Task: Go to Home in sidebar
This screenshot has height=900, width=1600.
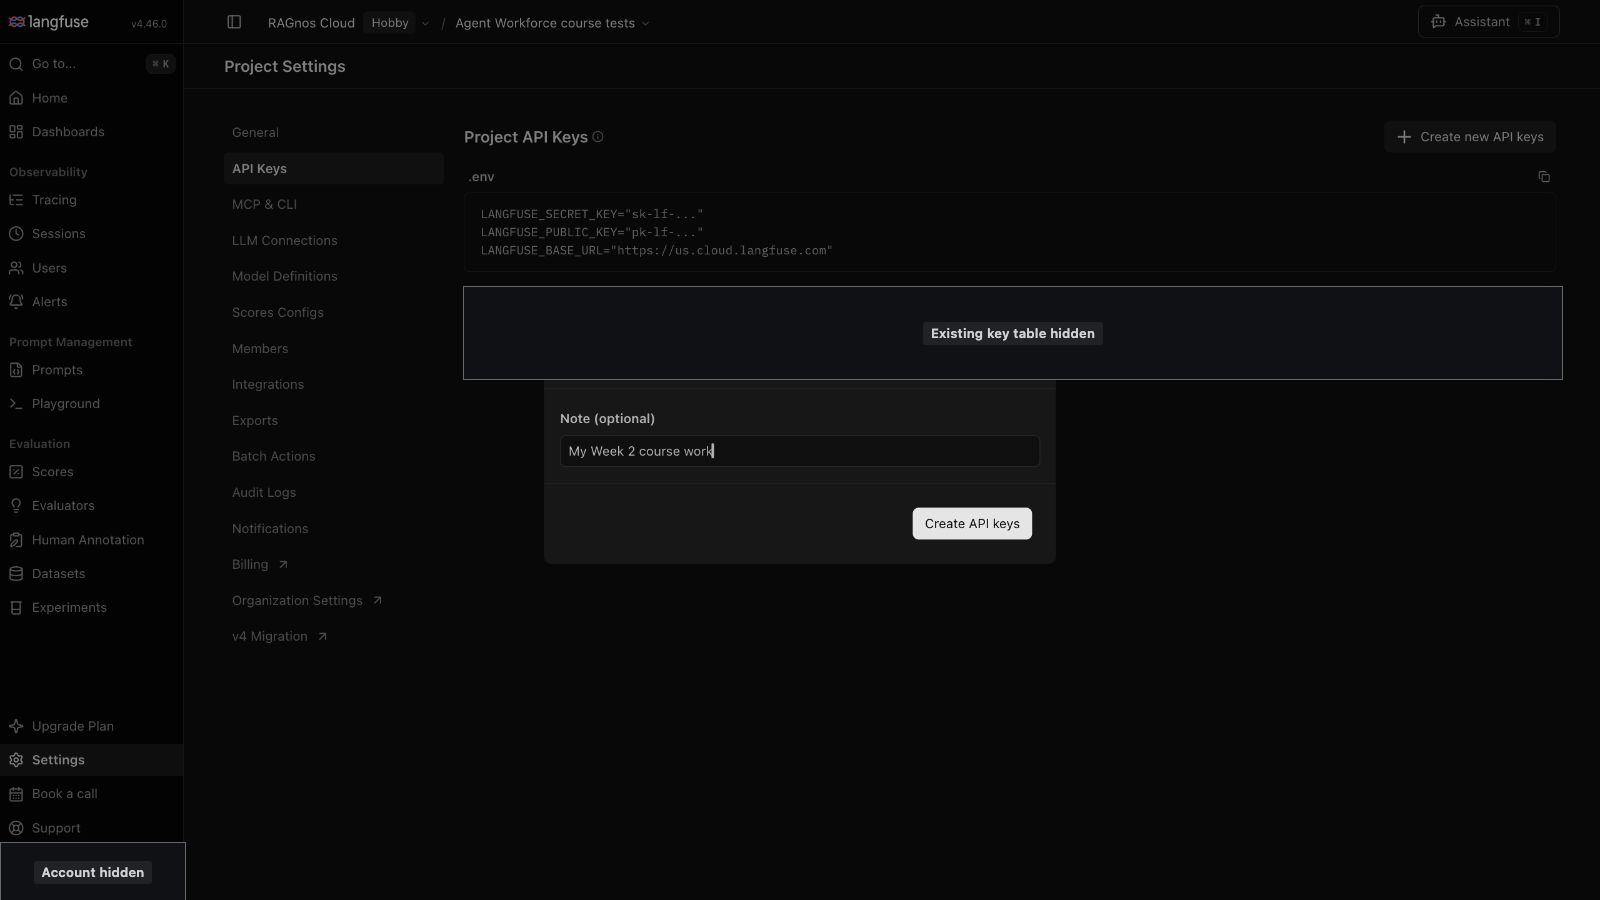Action: coord(91,98)
